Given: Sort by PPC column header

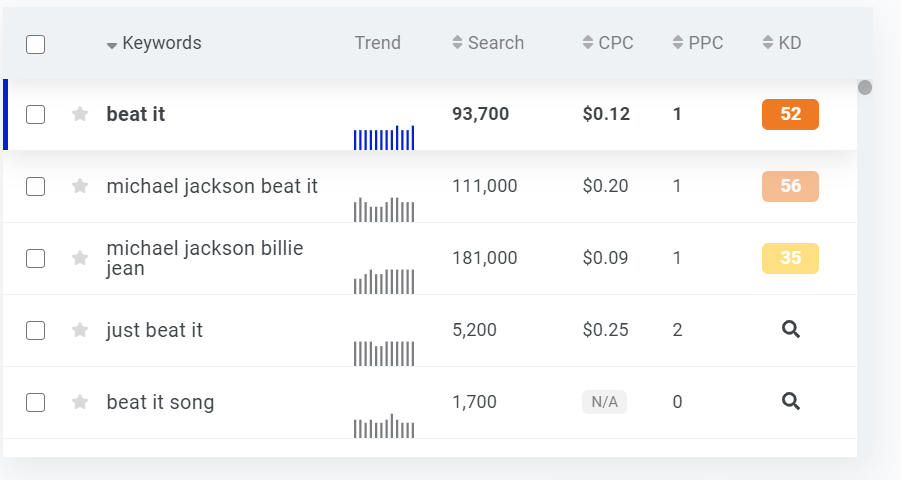Looking at the screenshot, I should point(698,43).
